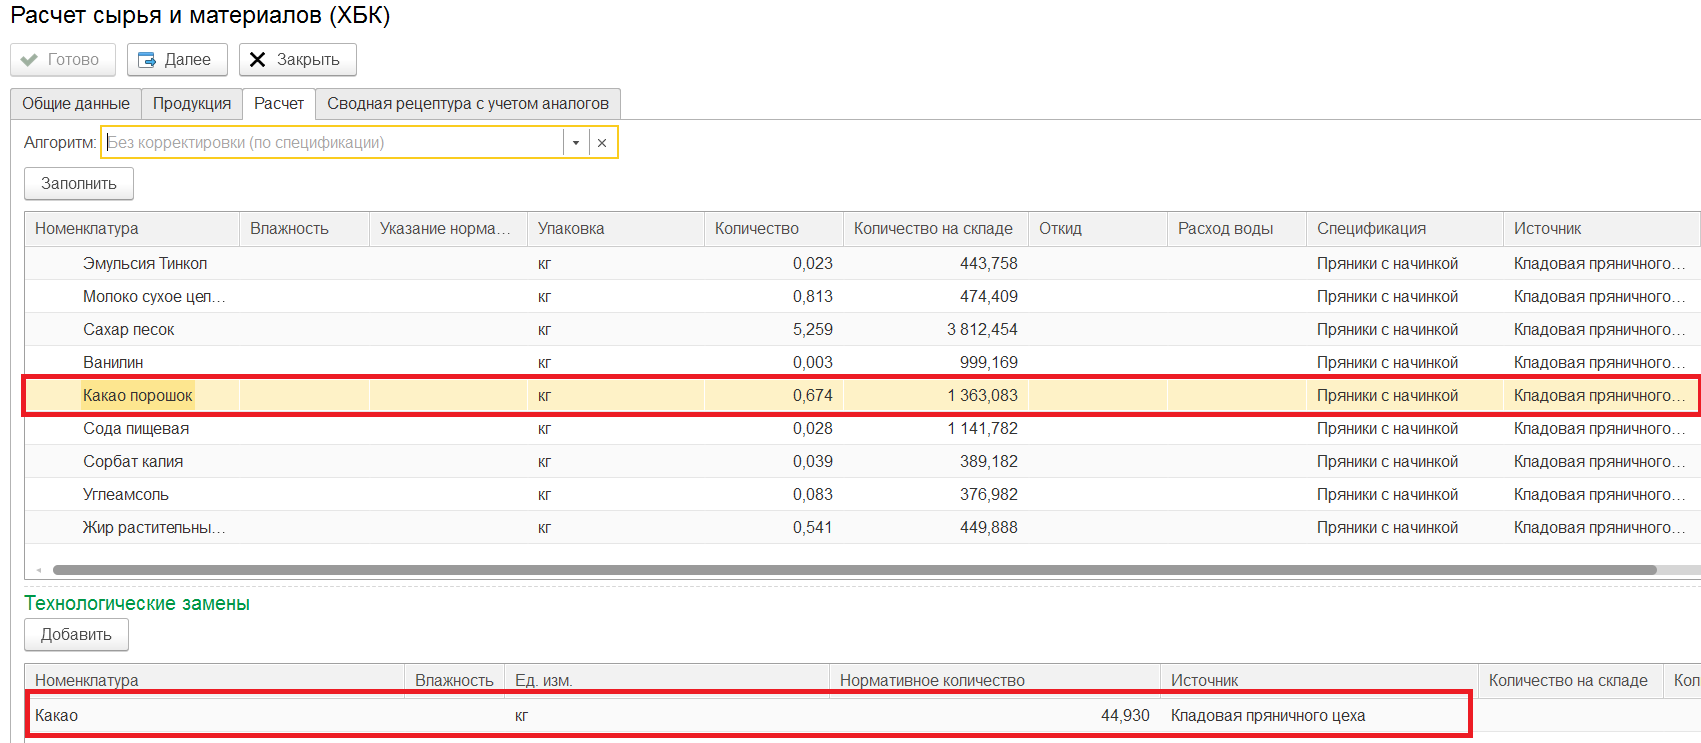Click the Упаковка column header

(x=616, y=229)
